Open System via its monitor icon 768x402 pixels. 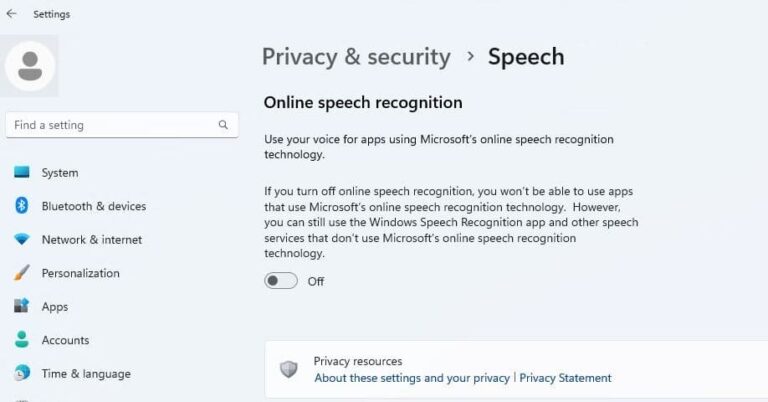[22, 173]
